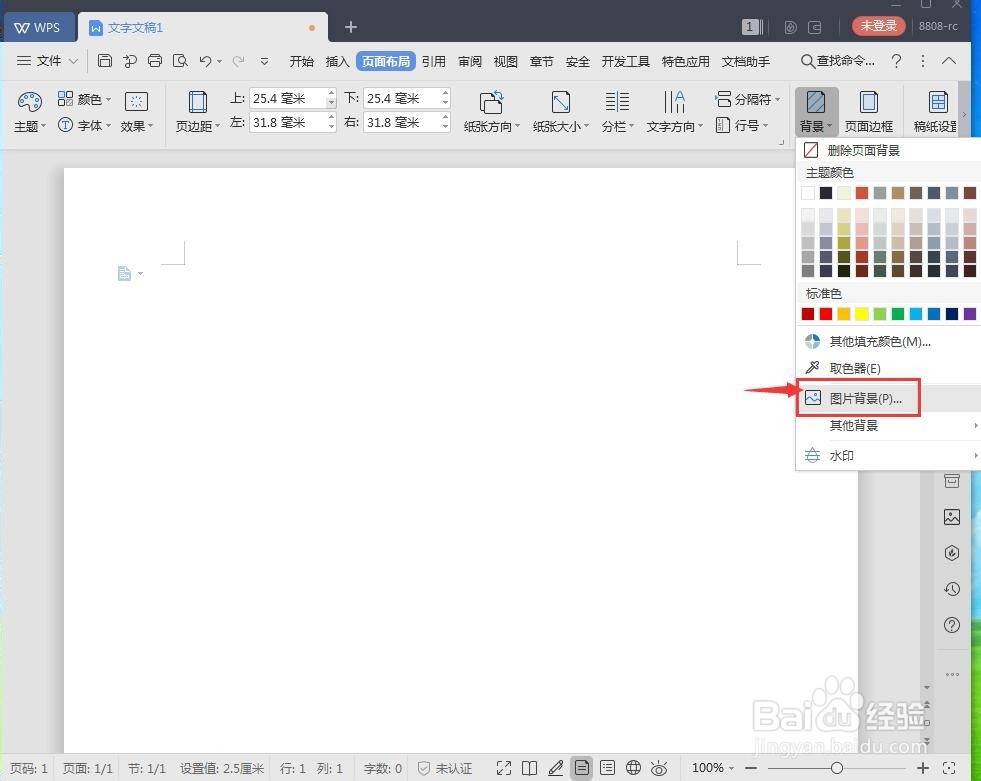This screenshot has width=981, height=781.
Task: Open the 主题 theme palette icon
Action: coord(29,102)
